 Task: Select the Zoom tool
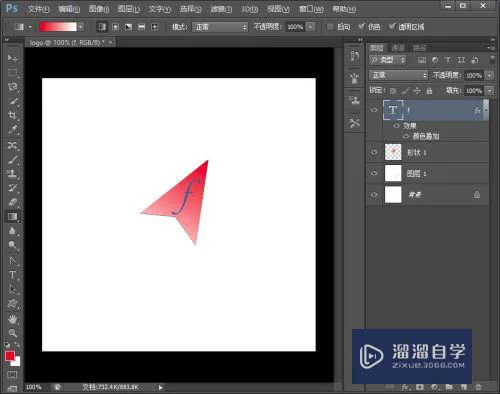point(12,333)
